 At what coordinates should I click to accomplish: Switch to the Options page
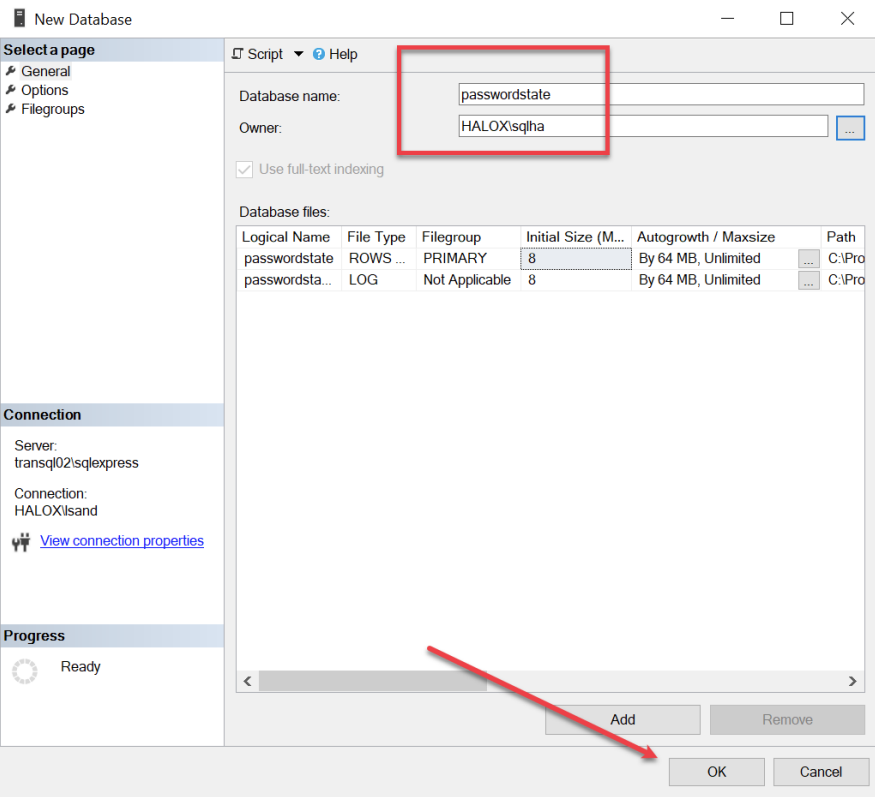coord(45,90)
